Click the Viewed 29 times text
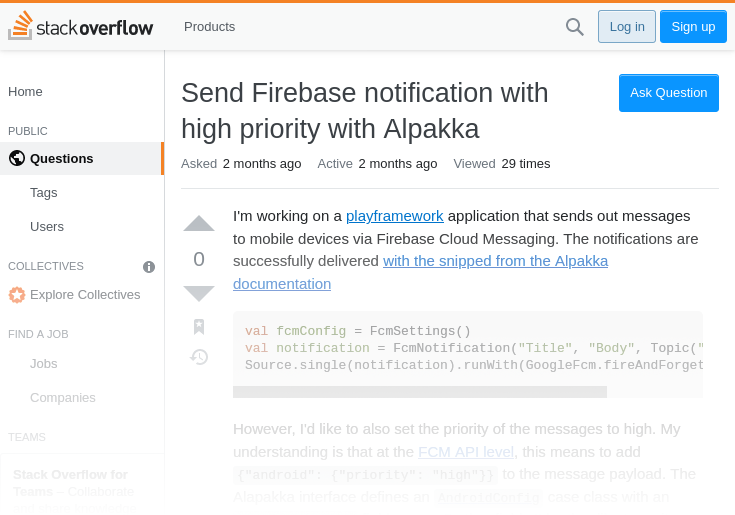 502,164
